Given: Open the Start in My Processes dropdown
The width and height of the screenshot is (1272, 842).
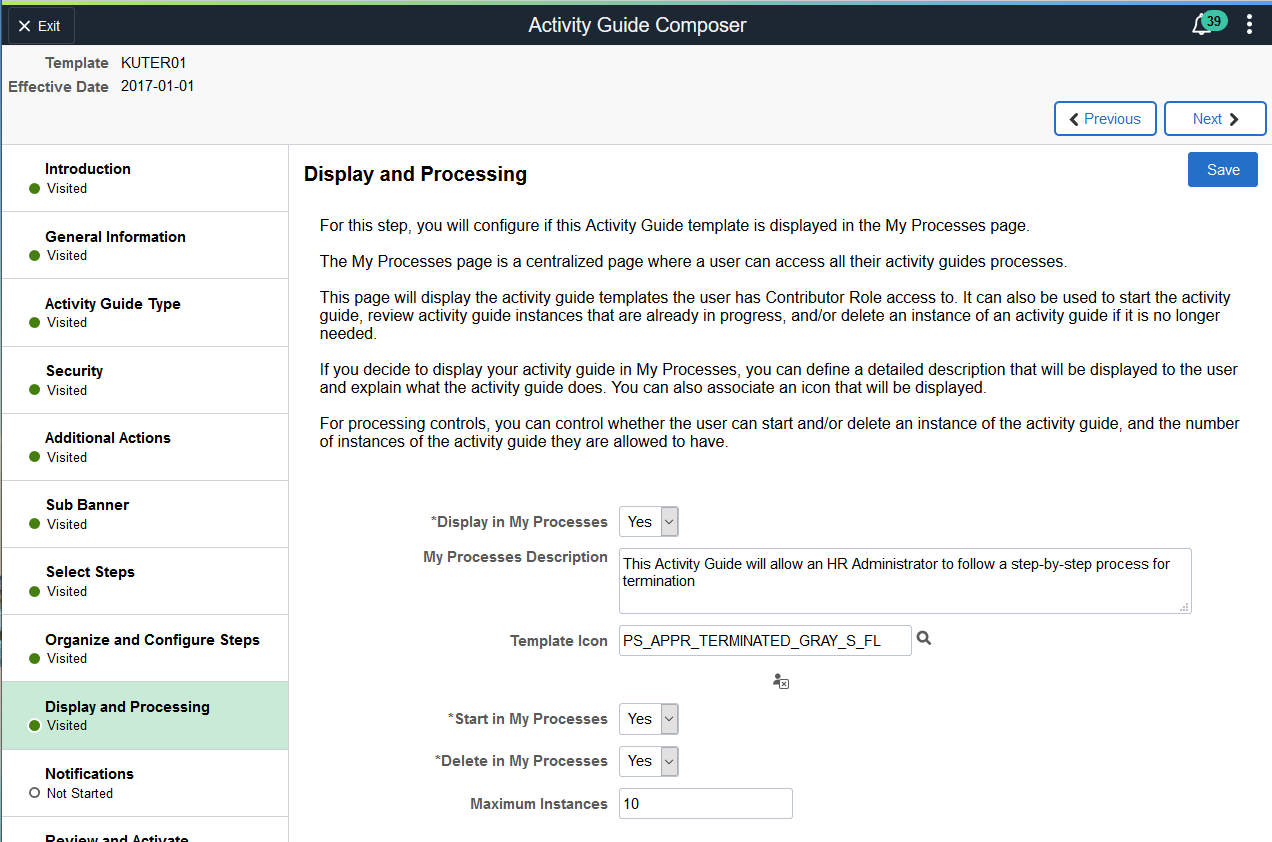Looking at the screenshot, I should [649, 719].
